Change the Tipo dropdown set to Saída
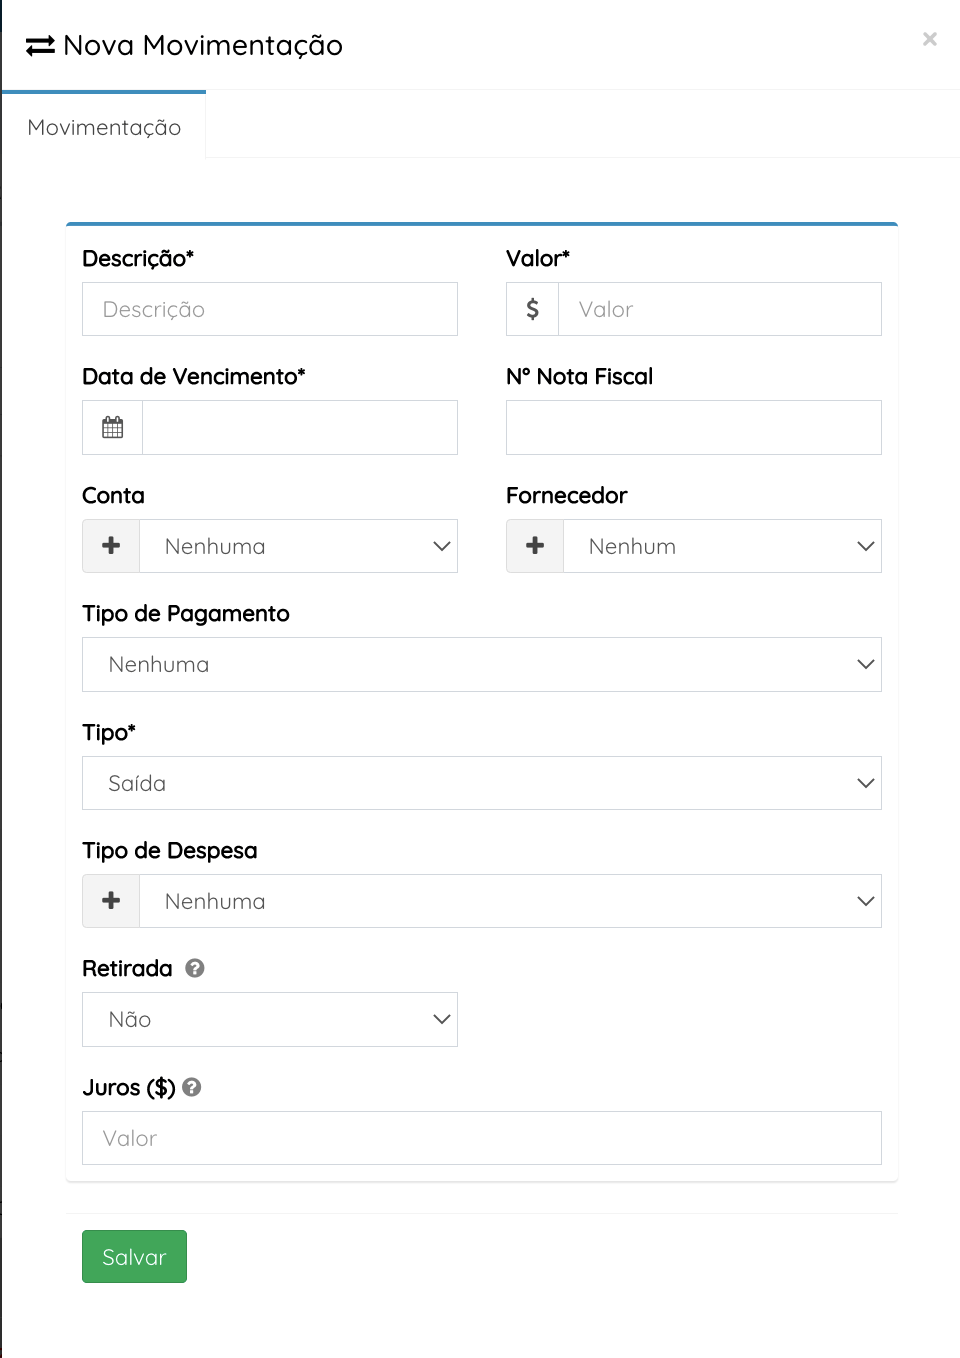This screenshot has width=960, height=1358. [x=481, y=783]
